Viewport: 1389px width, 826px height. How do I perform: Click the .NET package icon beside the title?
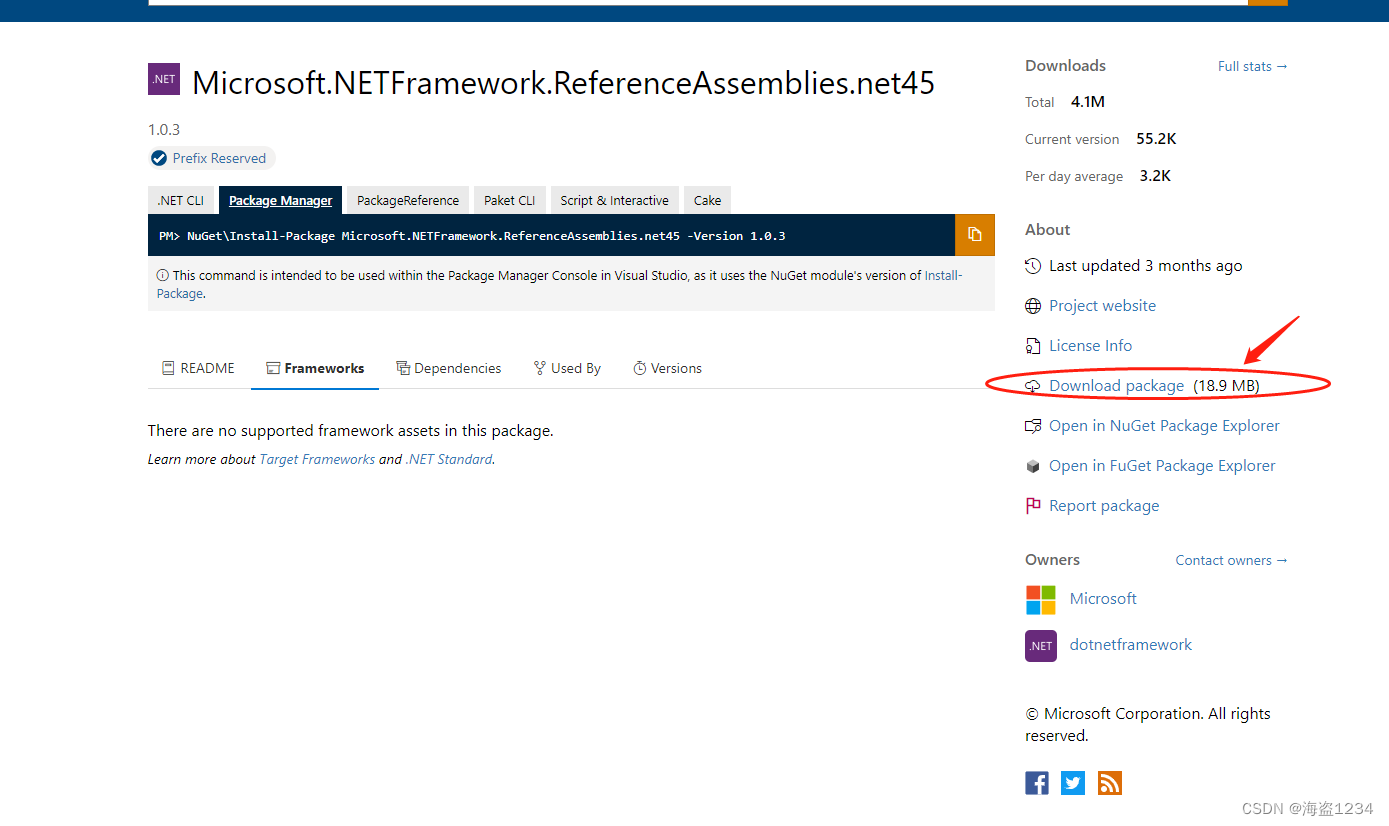[x=163, y=78]
